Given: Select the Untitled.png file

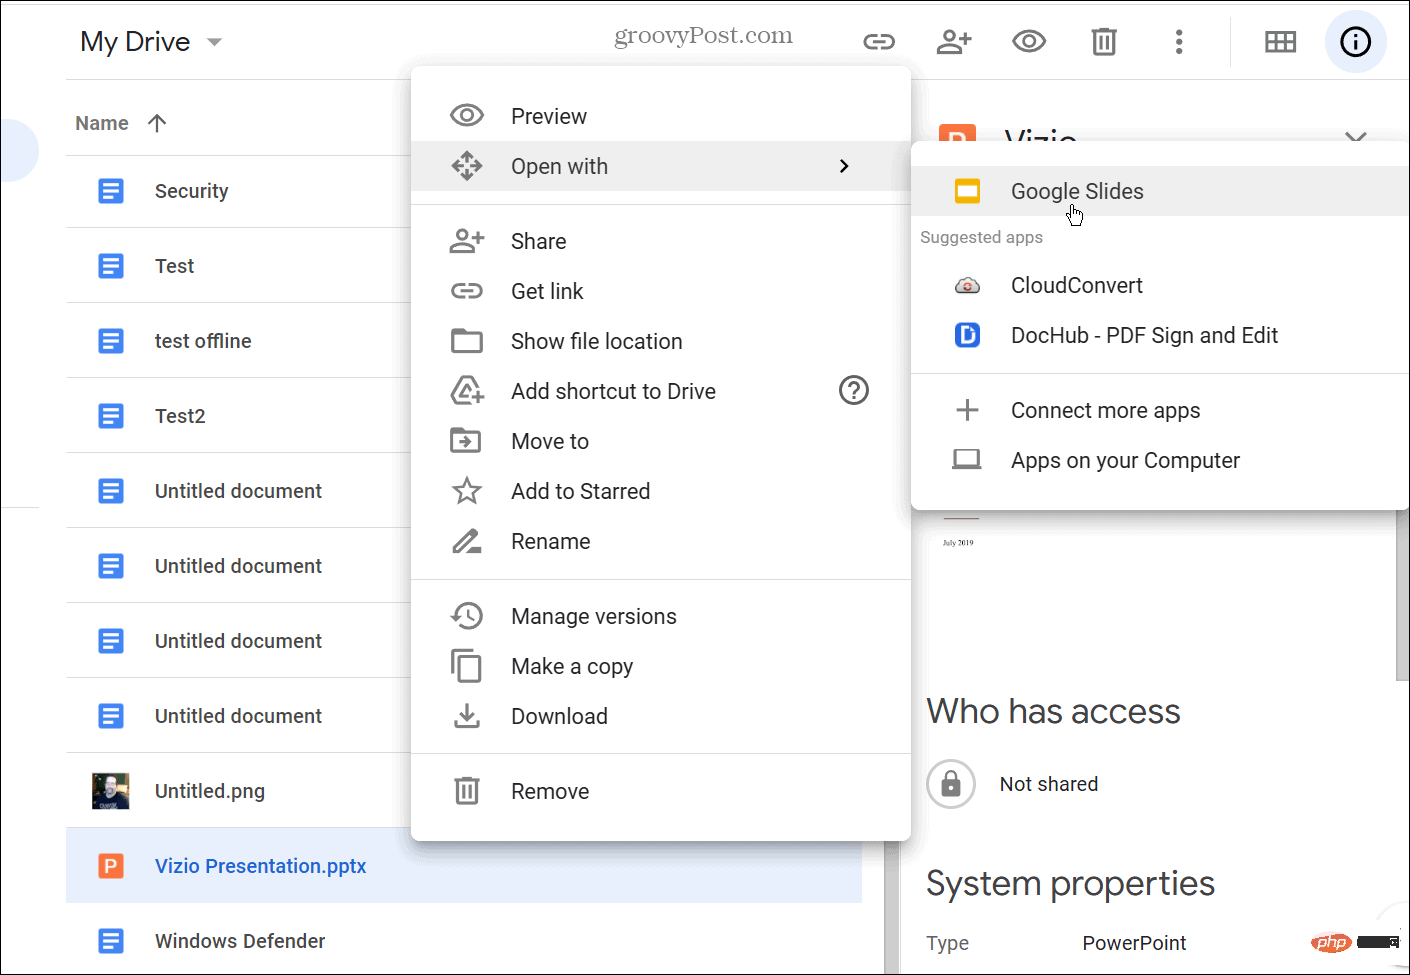Looking at the screenshot, I should 238,791.
